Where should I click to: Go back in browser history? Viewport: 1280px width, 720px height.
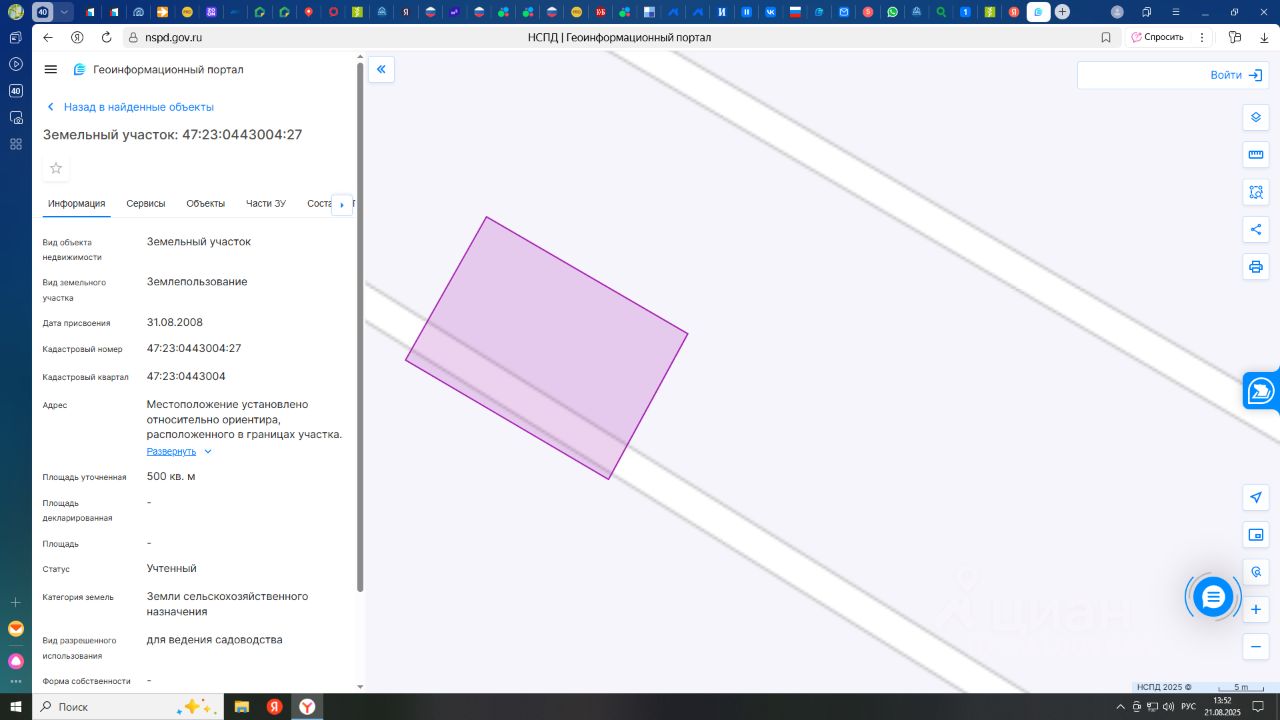pos(48,37)
